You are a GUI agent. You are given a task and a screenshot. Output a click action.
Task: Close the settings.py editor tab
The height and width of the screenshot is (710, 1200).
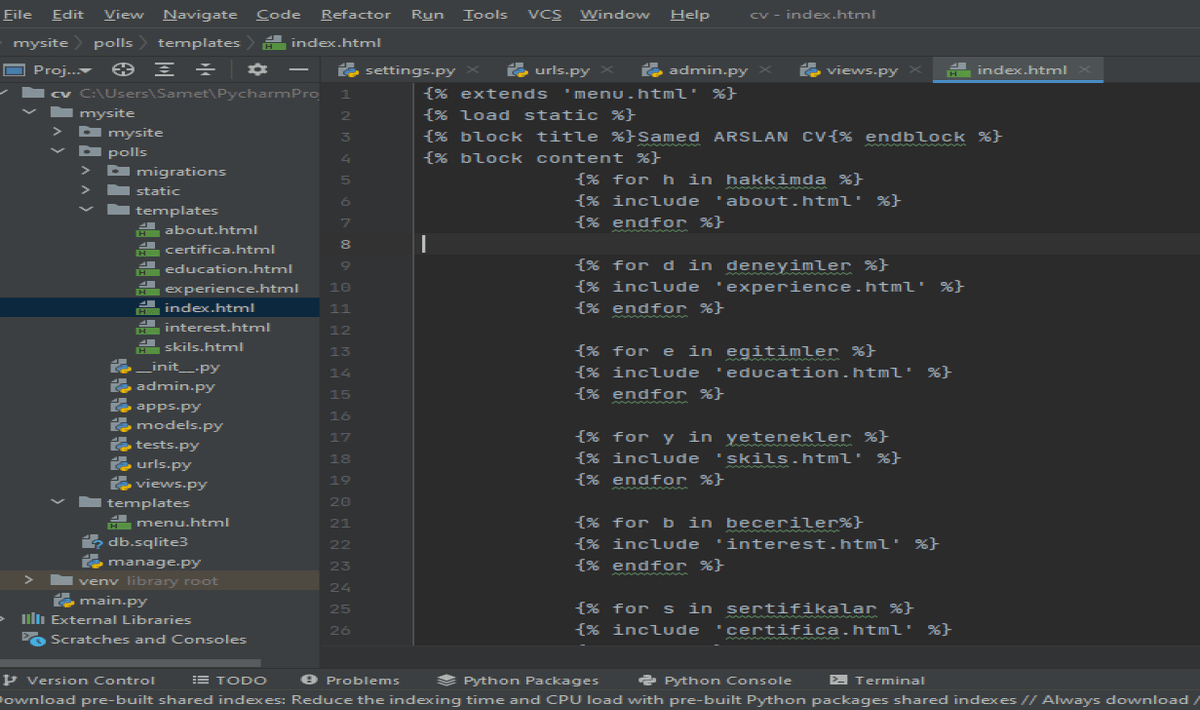[473, 70]
